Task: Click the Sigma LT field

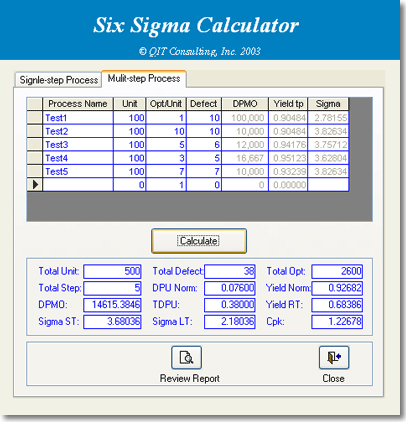Action: pos(230,322)
